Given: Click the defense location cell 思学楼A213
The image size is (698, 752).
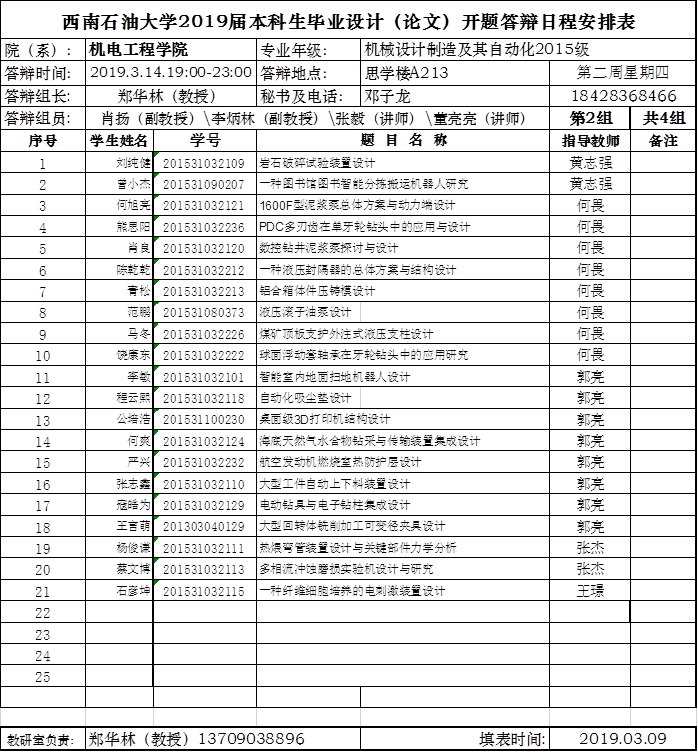Looking at the screenshot, I should point(407,73).
